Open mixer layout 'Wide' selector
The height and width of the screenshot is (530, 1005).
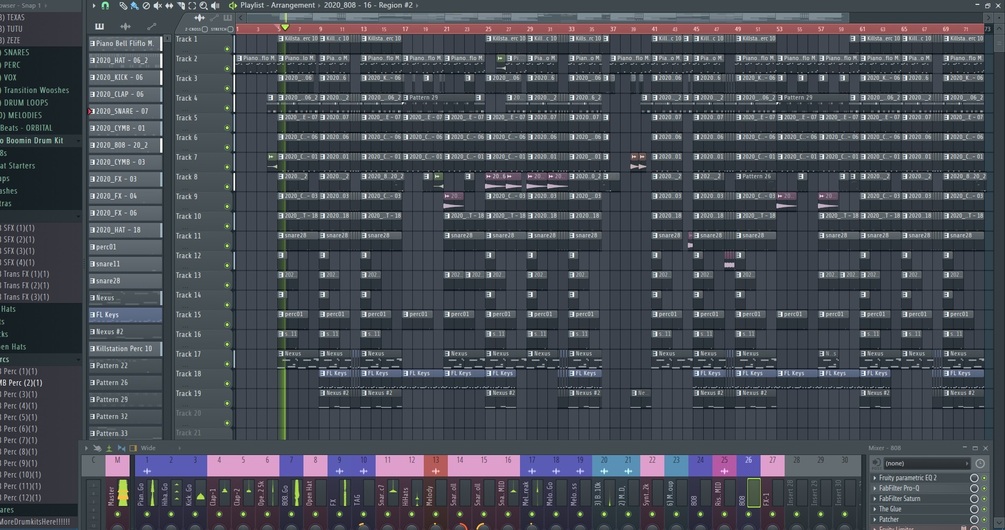point(148,448)
